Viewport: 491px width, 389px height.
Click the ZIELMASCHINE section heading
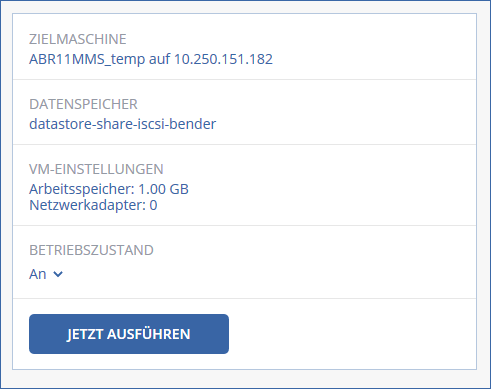(78, 39)
